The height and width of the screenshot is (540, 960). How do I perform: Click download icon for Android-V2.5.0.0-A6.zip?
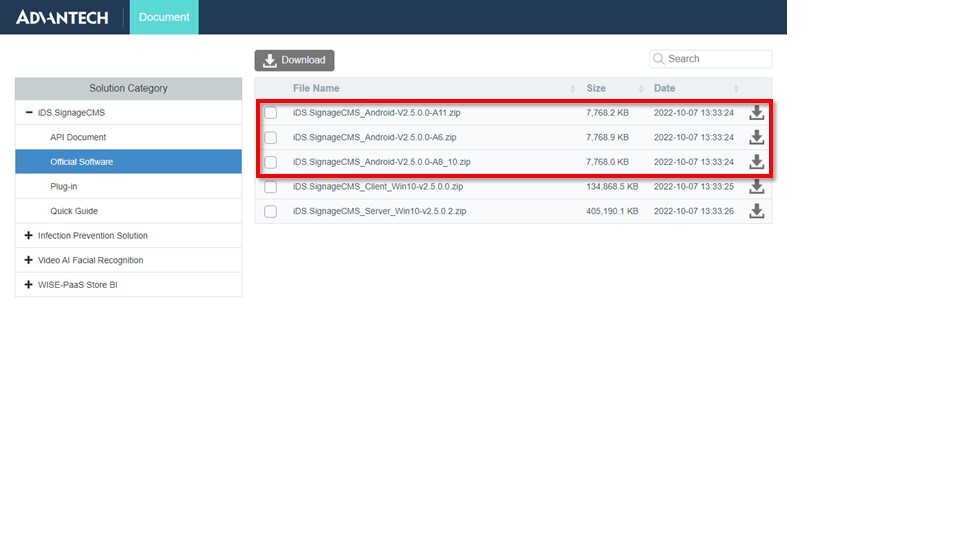pyautogui.click(x=757, y=137)
